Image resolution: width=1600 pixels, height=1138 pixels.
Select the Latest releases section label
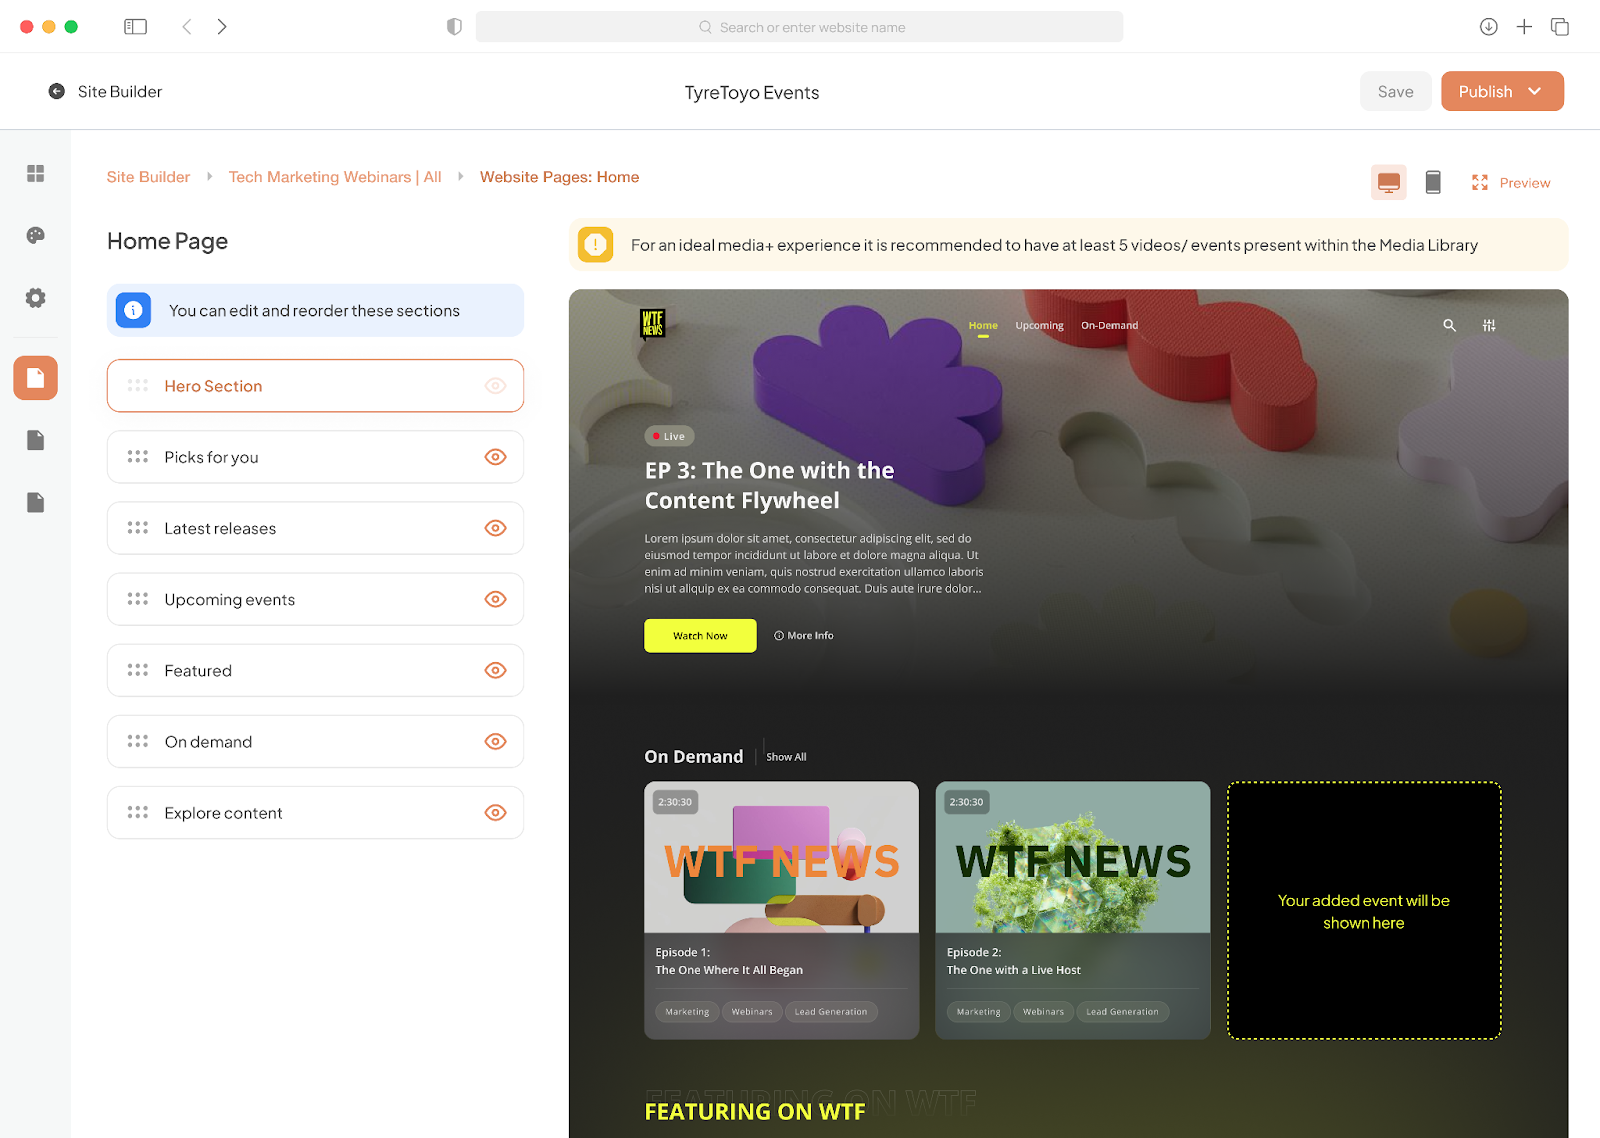(220, 528)
